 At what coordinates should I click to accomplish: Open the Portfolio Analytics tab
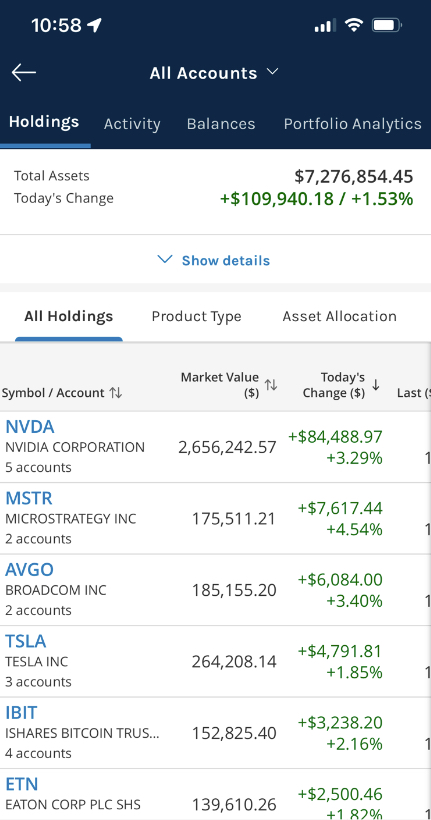click(x=353, y=124)
